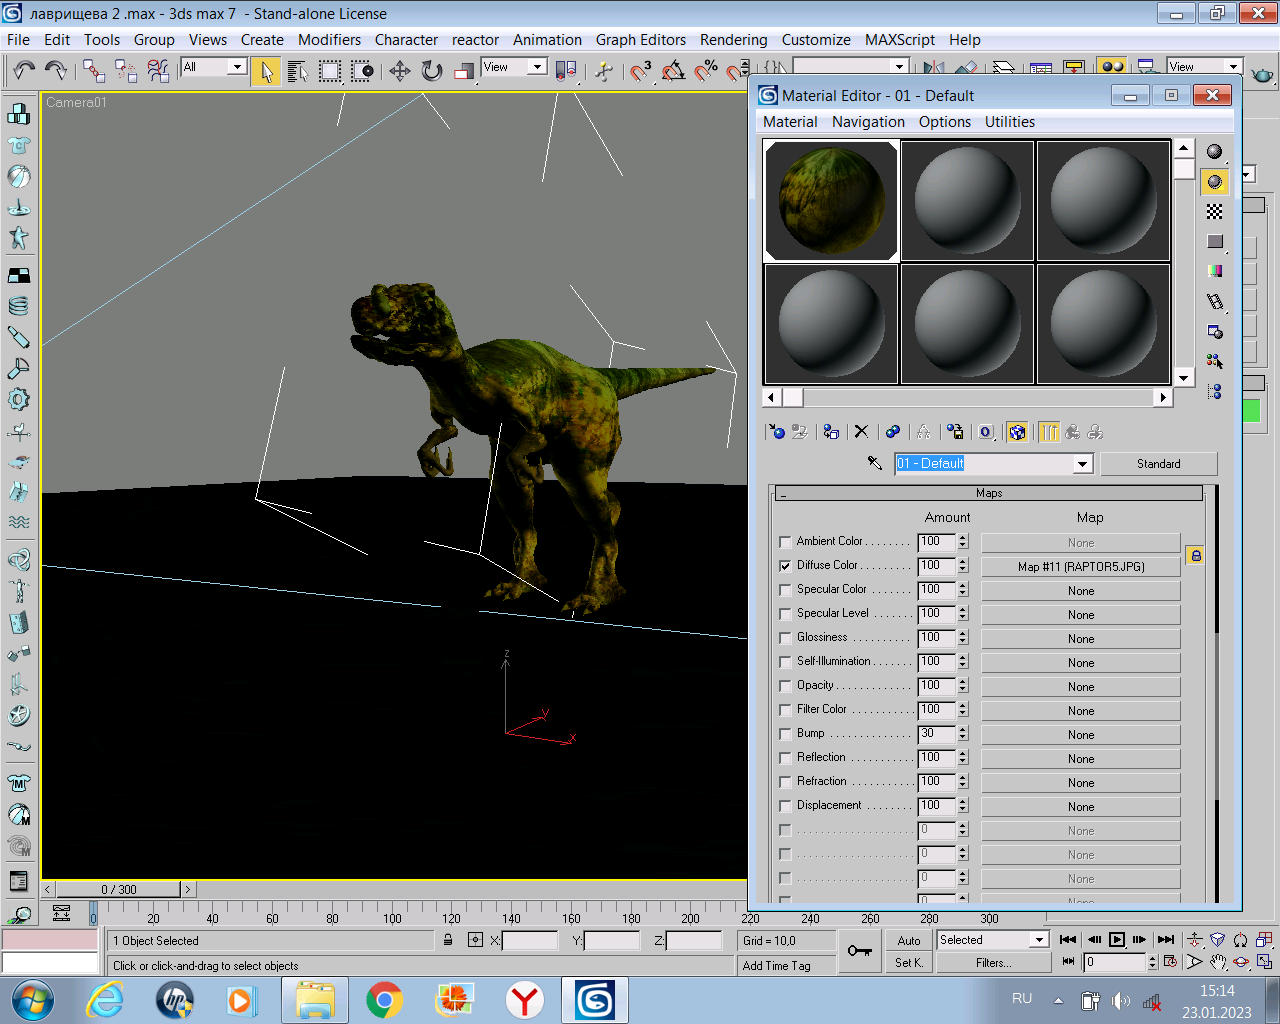Image resolution: width=1280 pixels, height=1024 pixels.
Task: Click the Pick Material eyedropper icon
Action: click(875, 463)
